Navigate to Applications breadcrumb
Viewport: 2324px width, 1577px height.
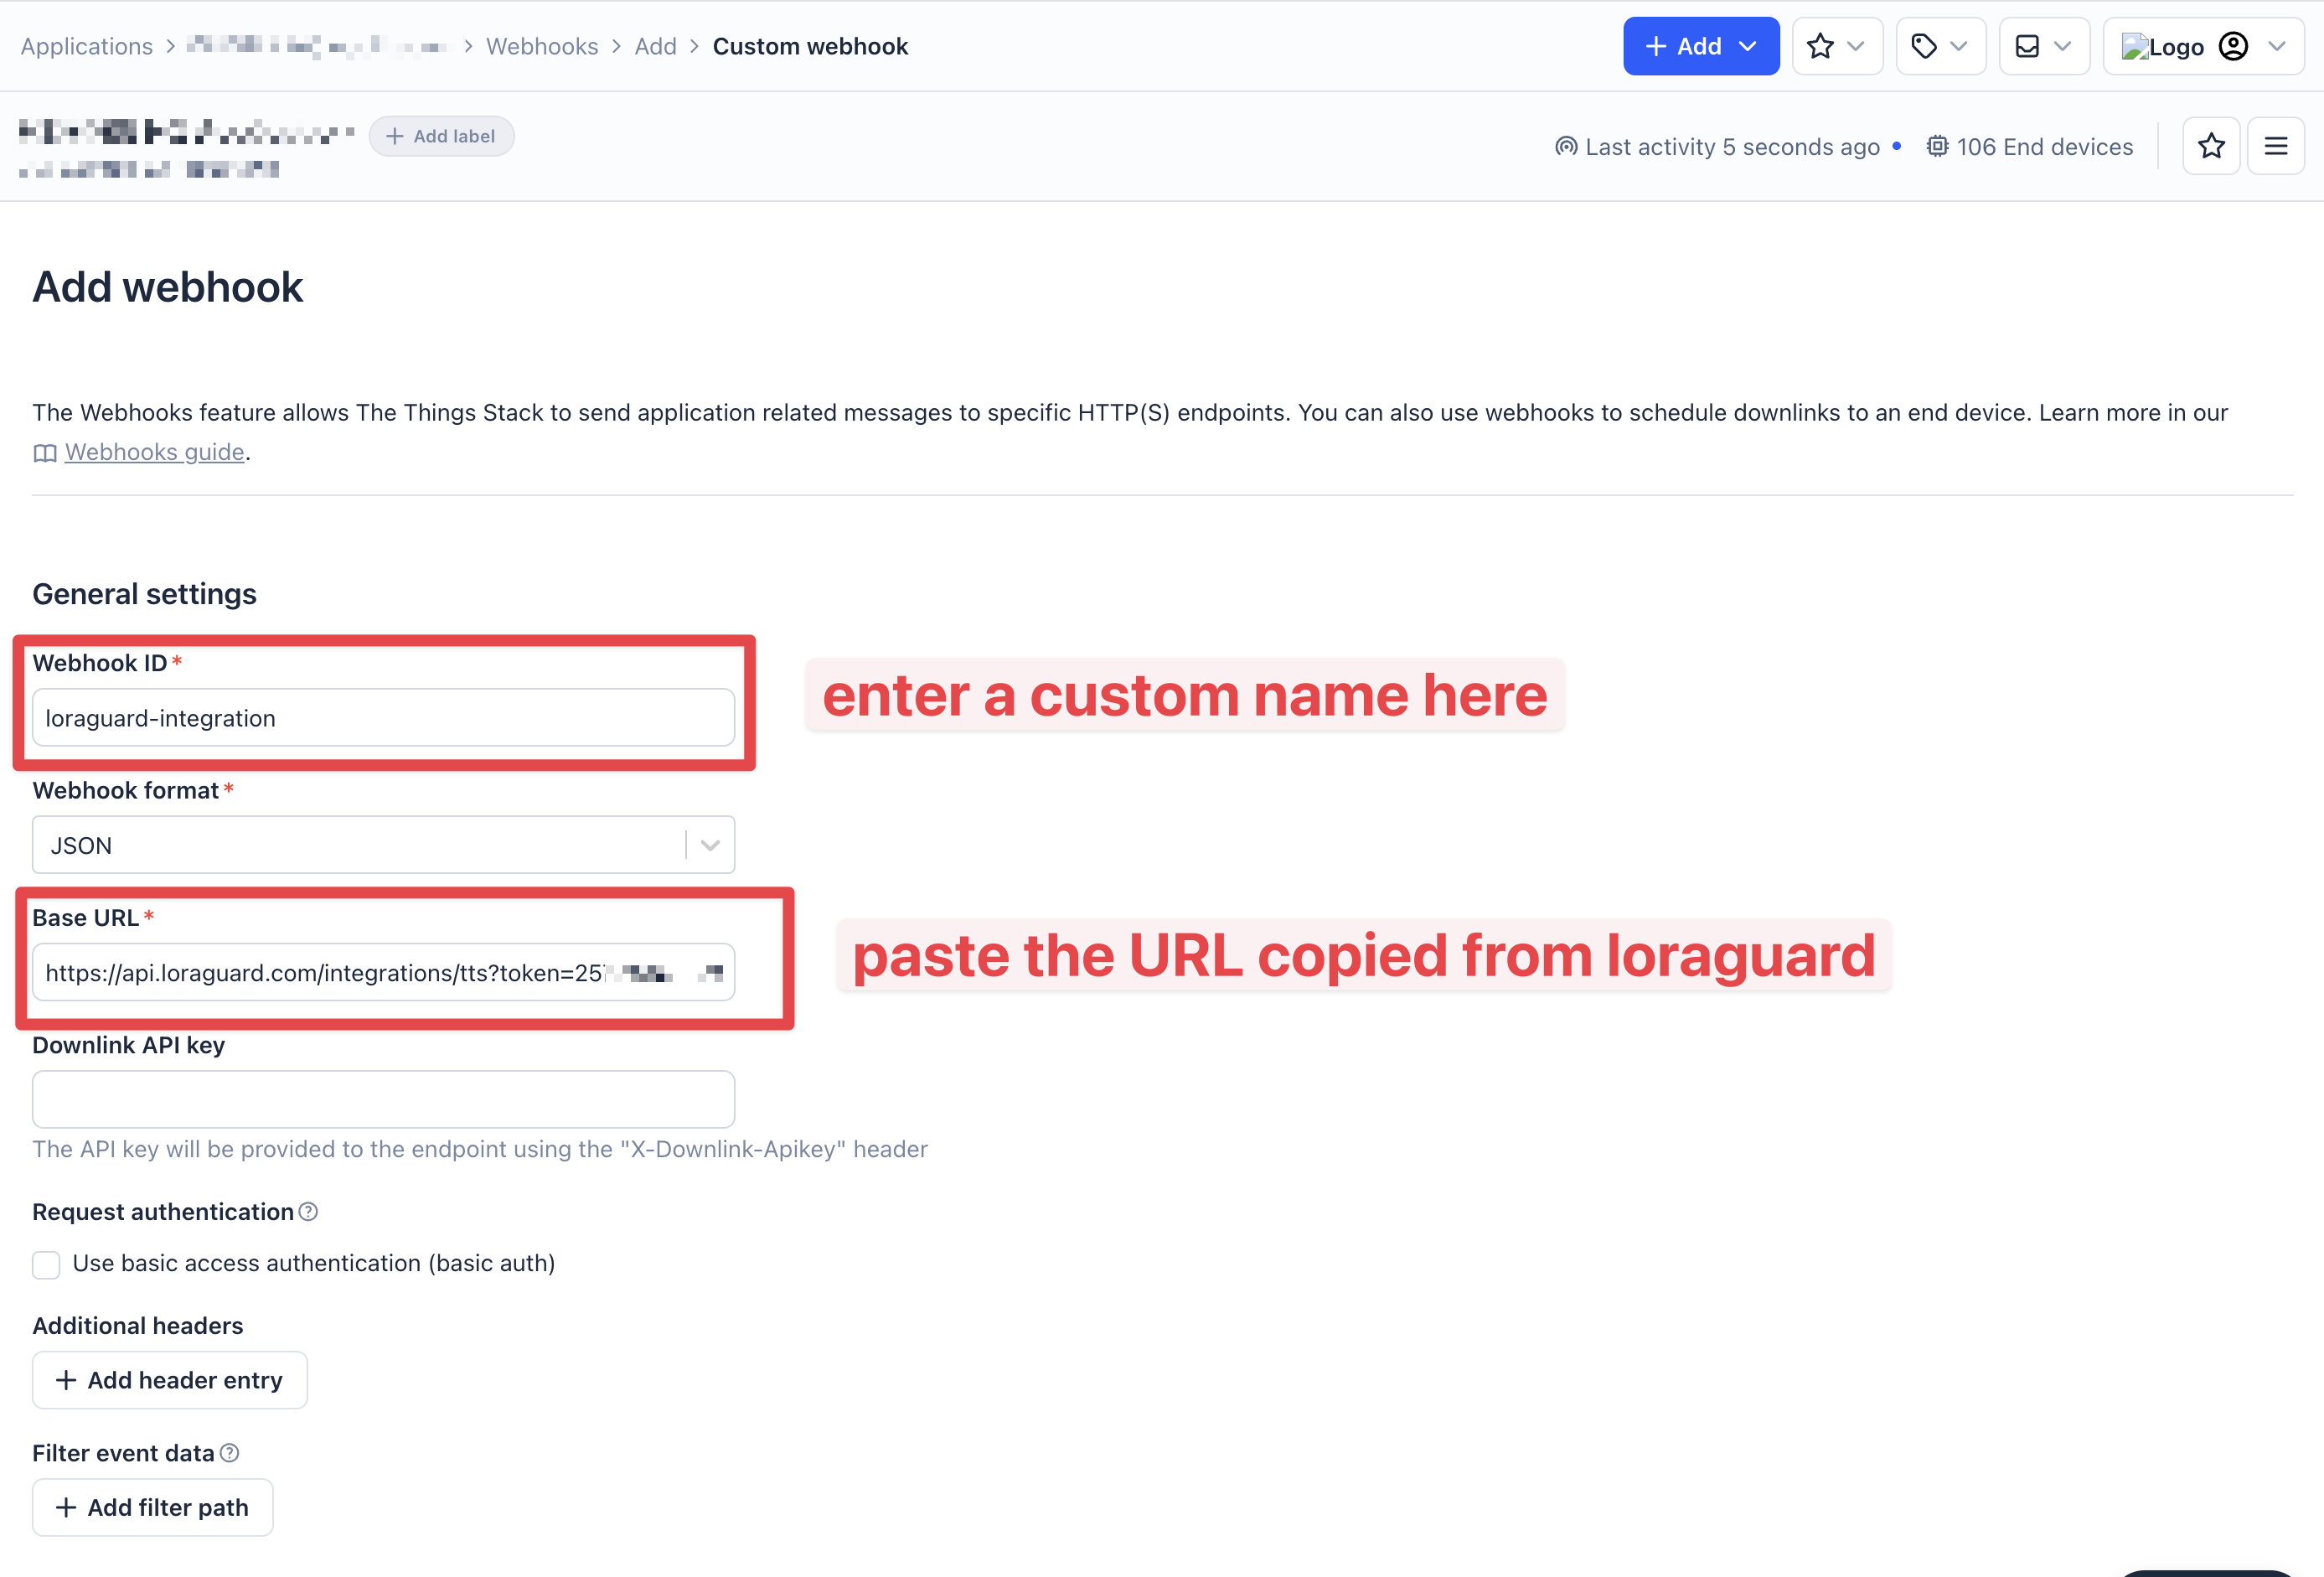pyautogui.click(x=86, y=46)
